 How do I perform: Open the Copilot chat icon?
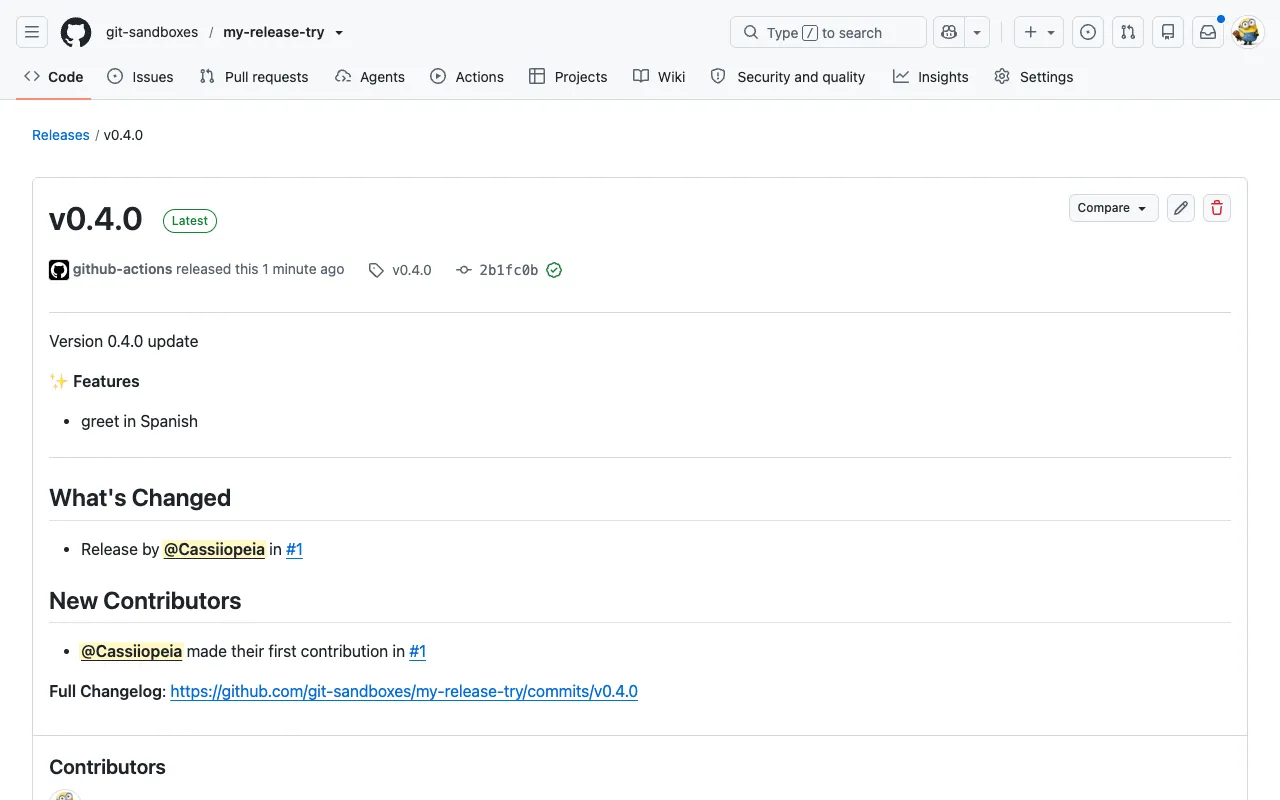[949, 32]
